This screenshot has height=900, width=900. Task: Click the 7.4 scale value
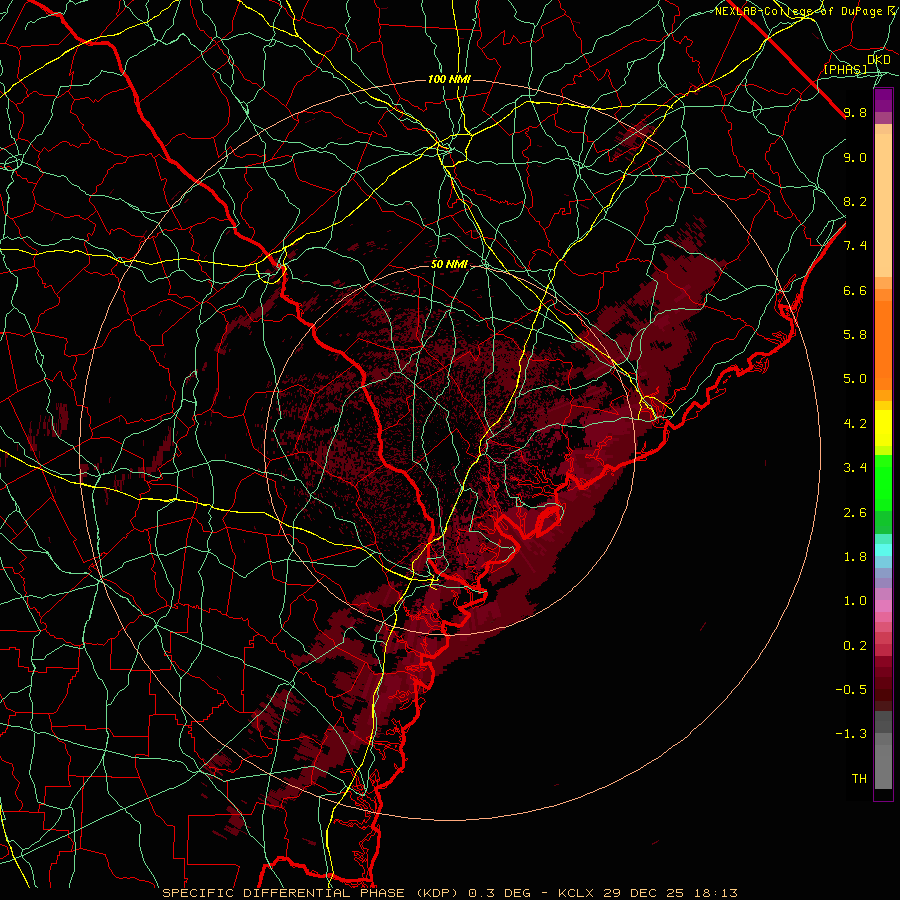click(x=855, y=246)
